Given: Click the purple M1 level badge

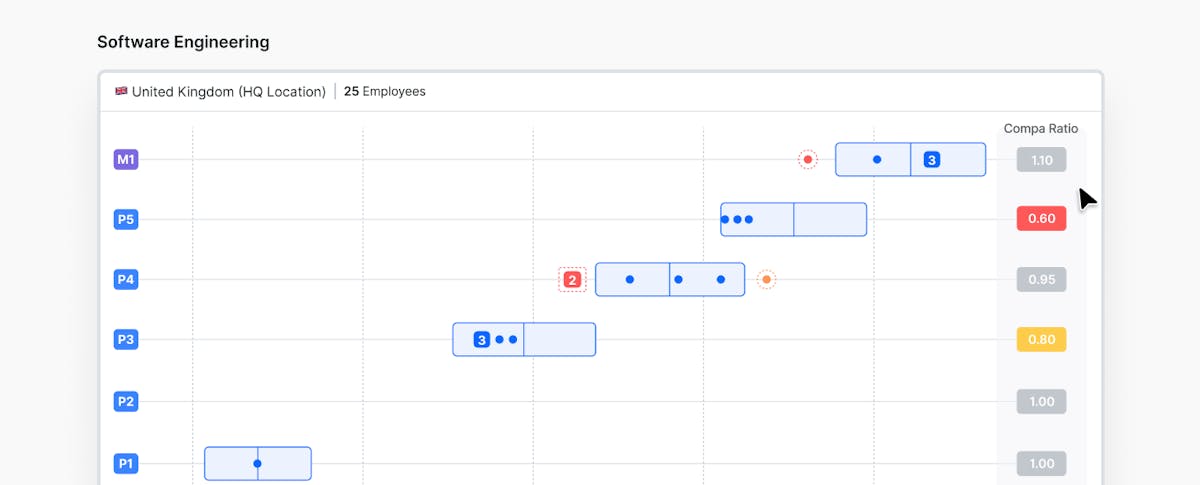Looking at the screenshot, I should pyautogui.click(x=126, y=159).
